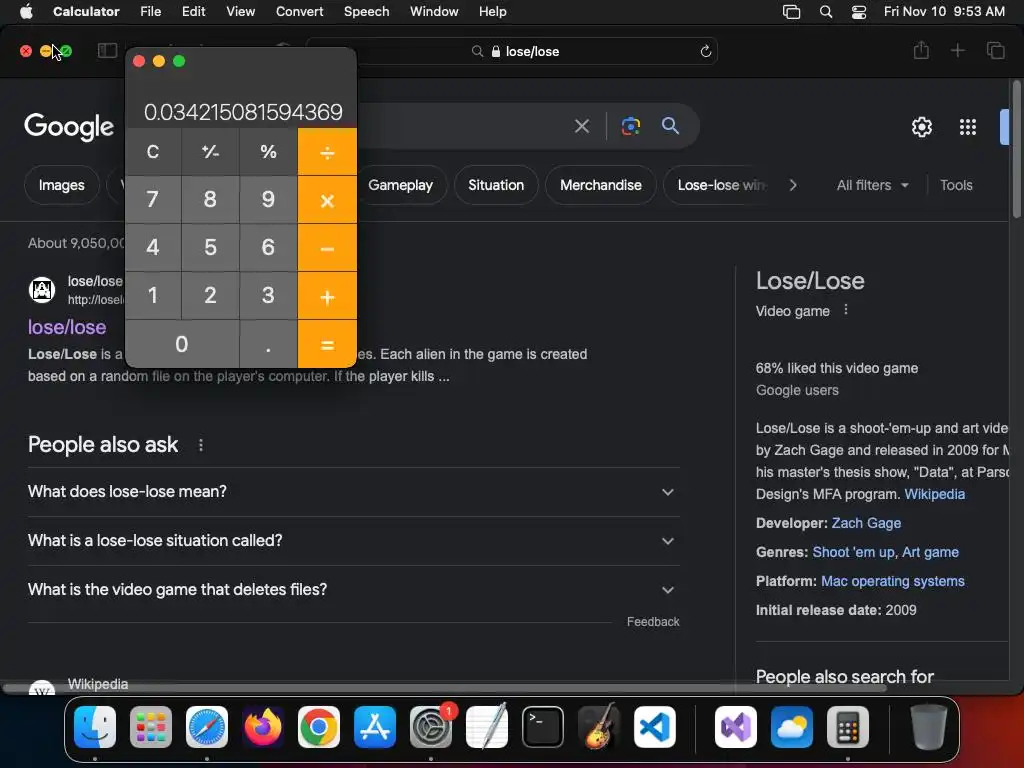Advance filter chips with right arrow
Viewport: 1024px width, 768px height.
793,185
